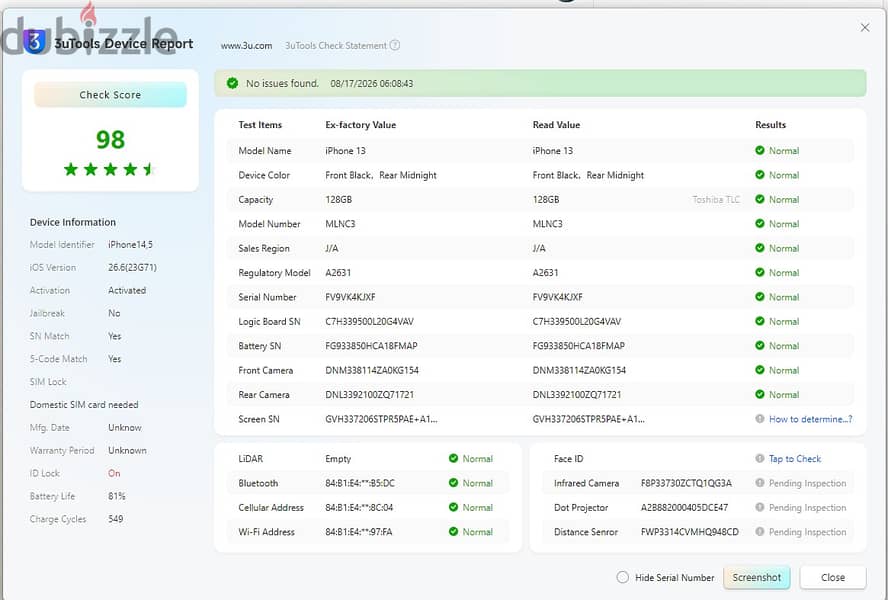Click the Rear Camera row Normal check icon
888x600 pixels.
(x=760, y=394)
